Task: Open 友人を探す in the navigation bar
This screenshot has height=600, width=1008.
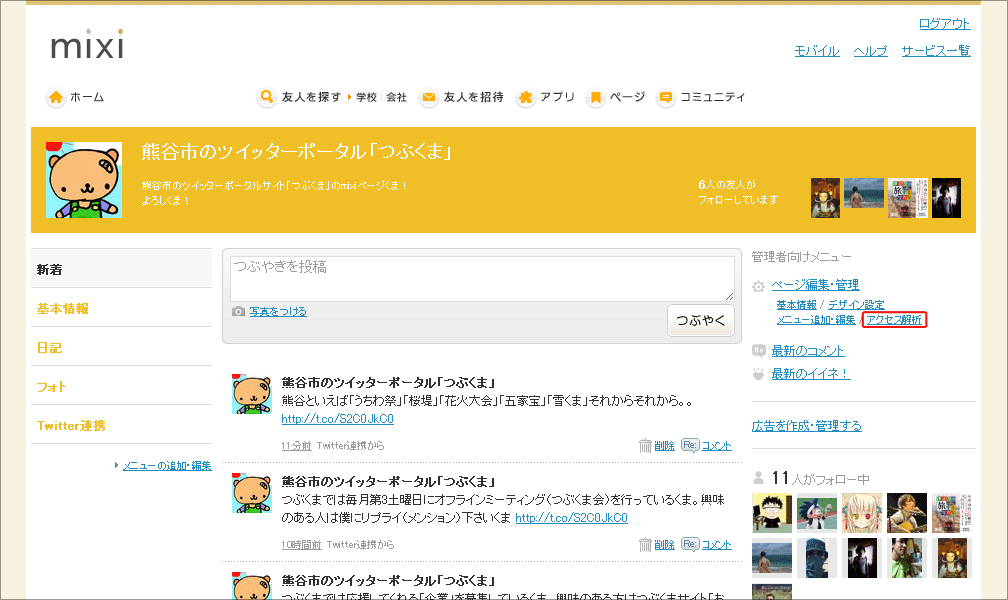Action: [x=311, y=97]
